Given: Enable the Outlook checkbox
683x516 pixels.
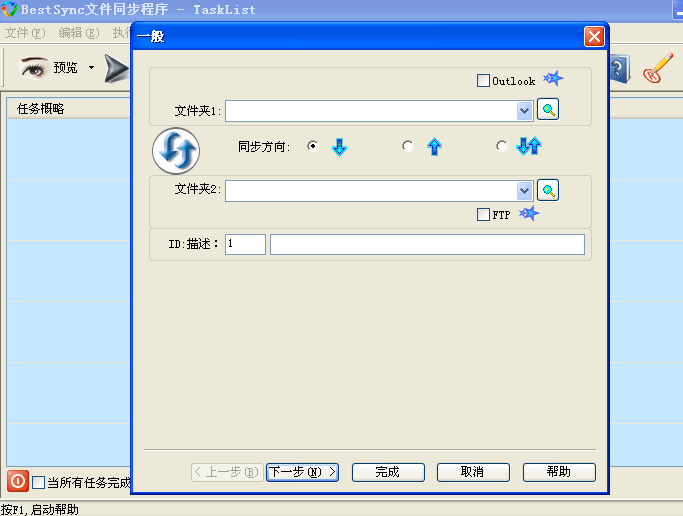Looking at the screenshot, I should pyautogui.click(x=483, y=81).
